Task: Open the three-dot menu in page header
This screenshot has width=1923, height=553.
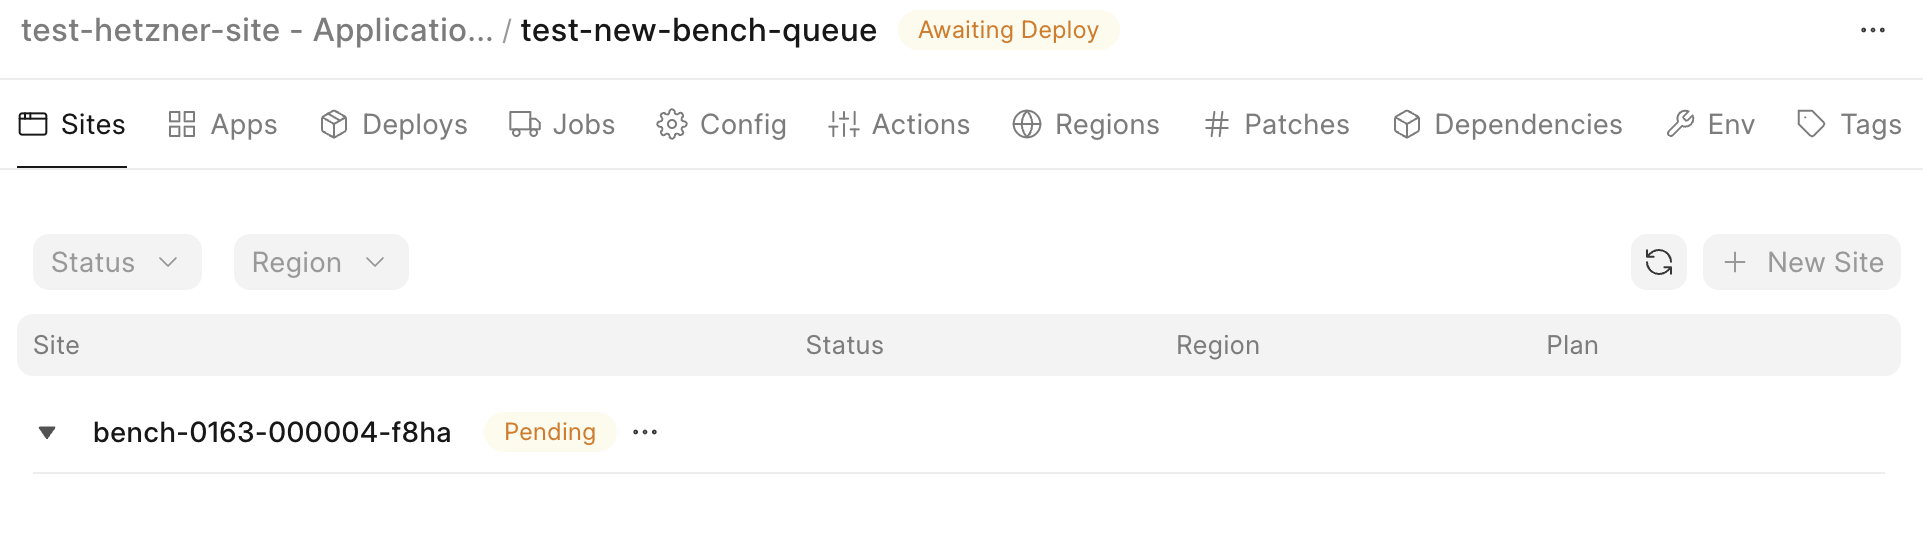Action: point(1872,31)
